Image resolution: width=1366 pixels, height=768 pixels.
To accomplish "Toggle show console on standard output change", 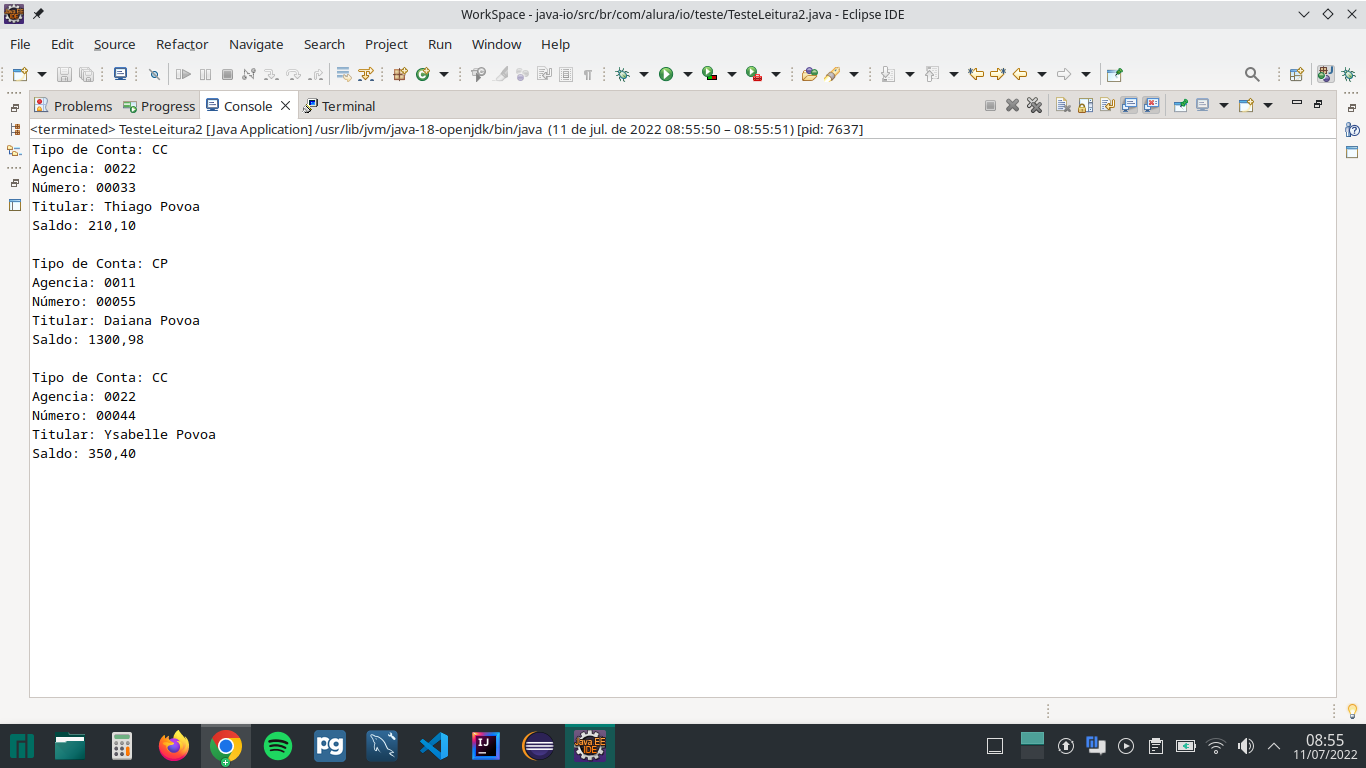I will coord(1129,105).
